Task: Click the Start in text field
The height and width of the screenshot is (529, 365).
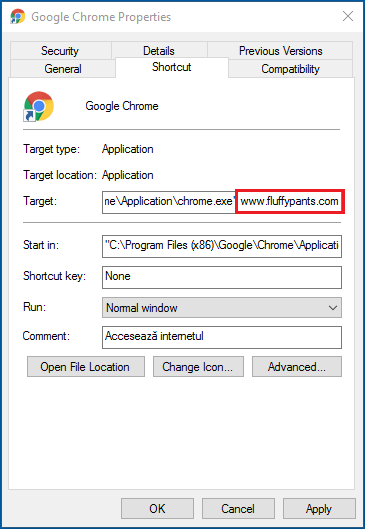Action: pos(222,246)
